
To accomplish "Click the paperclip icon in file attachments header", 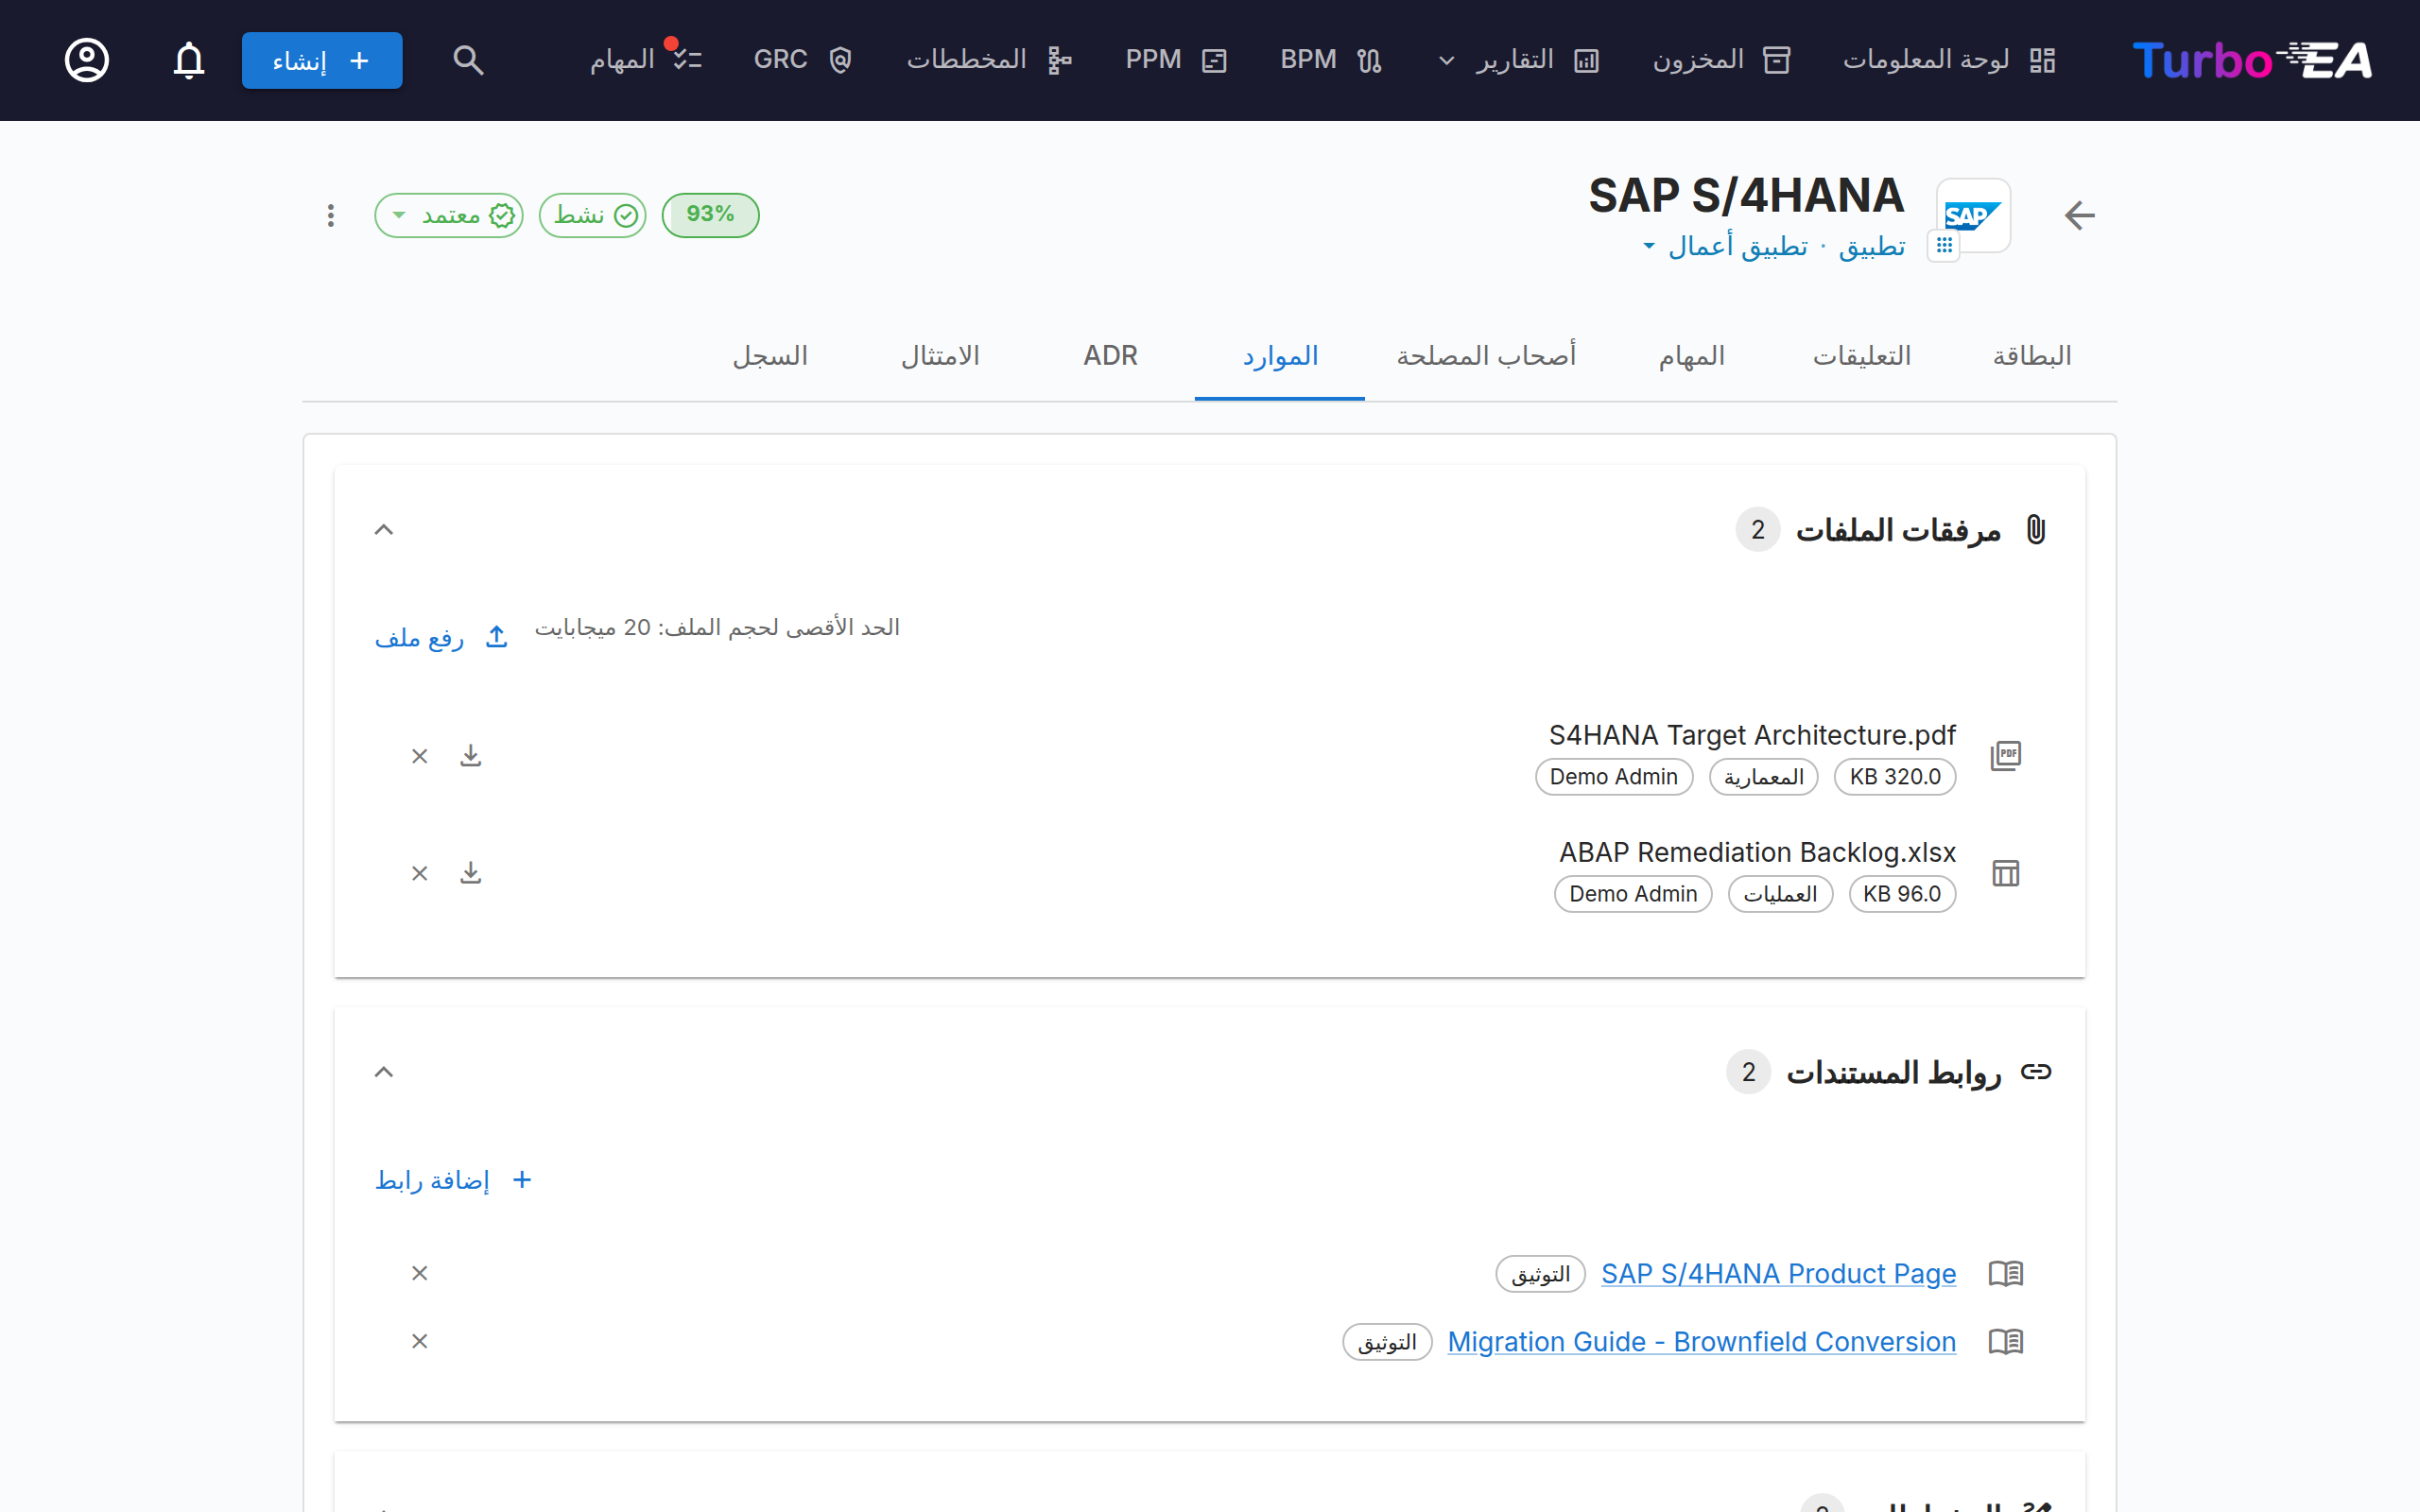I will click(2036, 529).
